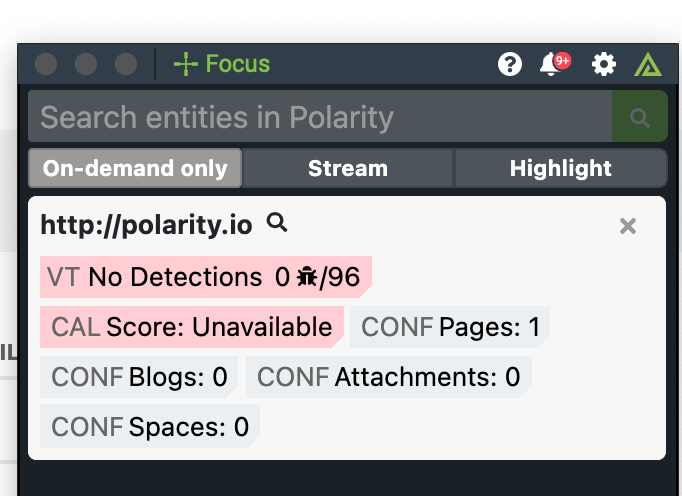Screen dimensions: 682x496
Task: Click the green Polarity logo icon
Action: tap(648, 64)
